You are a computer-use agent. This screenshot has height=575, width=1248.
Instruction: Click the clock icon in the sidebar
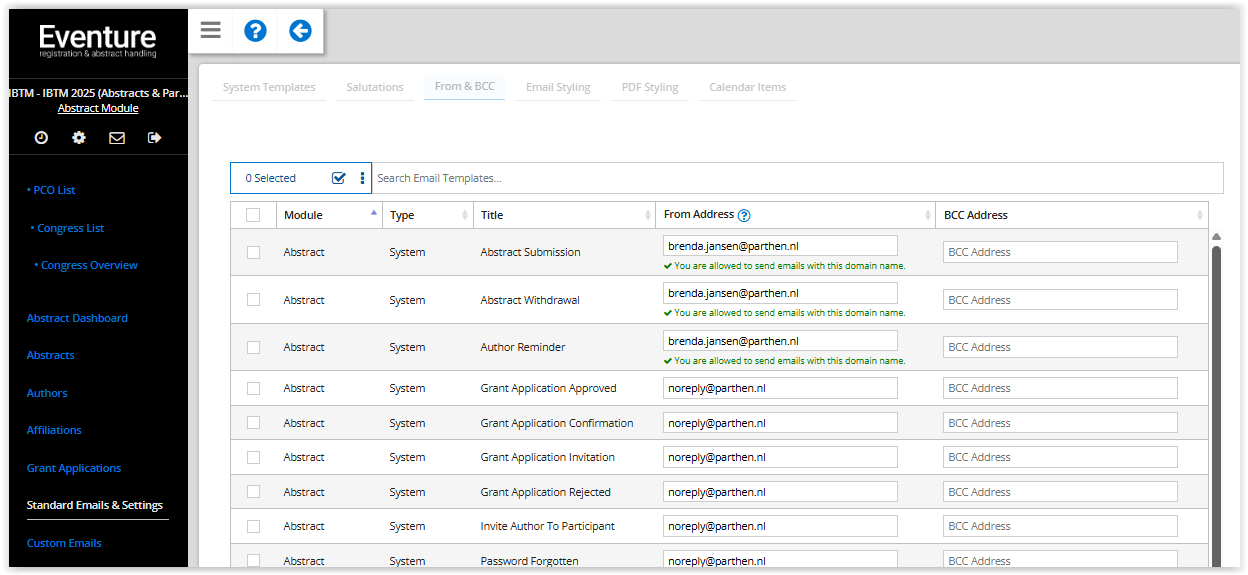click(41, 138)
